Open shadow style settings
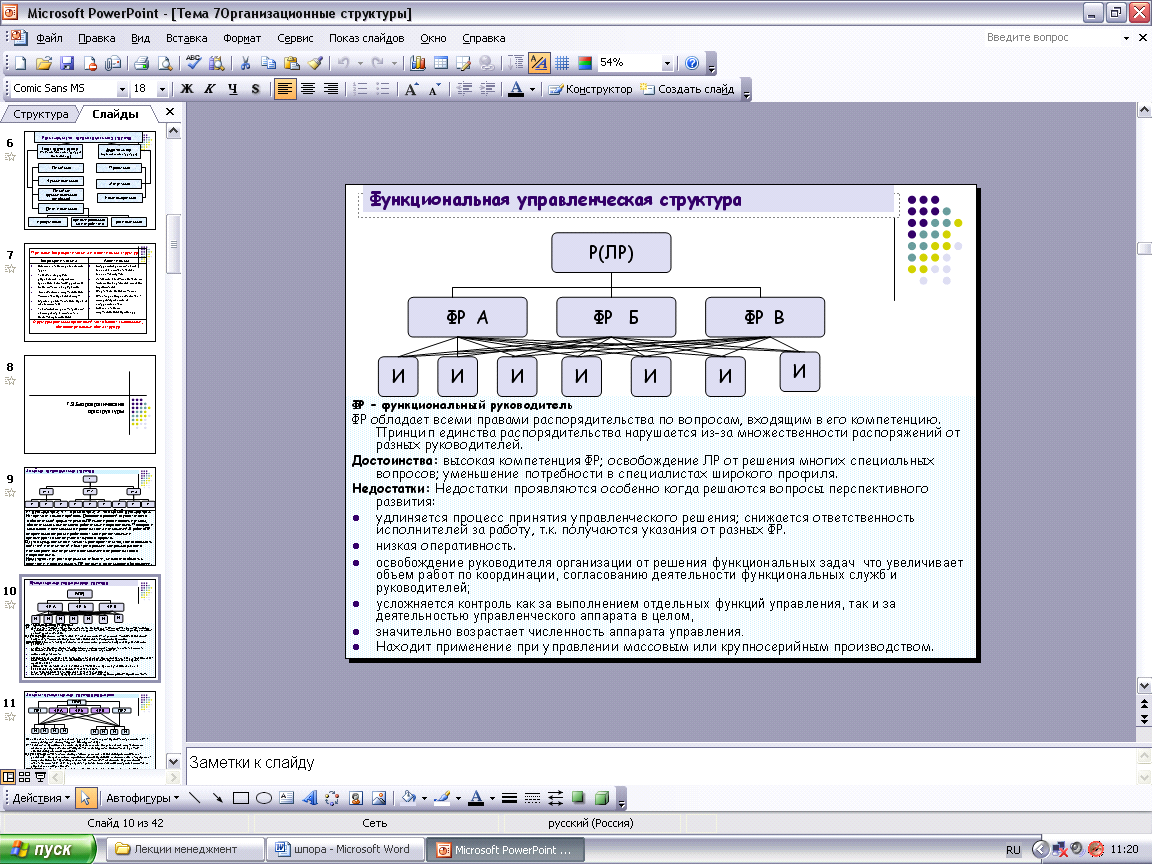1152x864 pixels. coord(578,798)
